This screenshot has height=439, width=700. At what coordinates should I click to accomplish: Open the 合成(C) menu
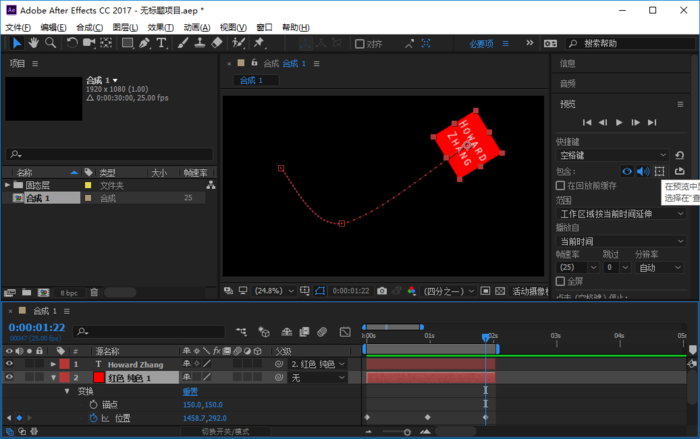(89, 28)
